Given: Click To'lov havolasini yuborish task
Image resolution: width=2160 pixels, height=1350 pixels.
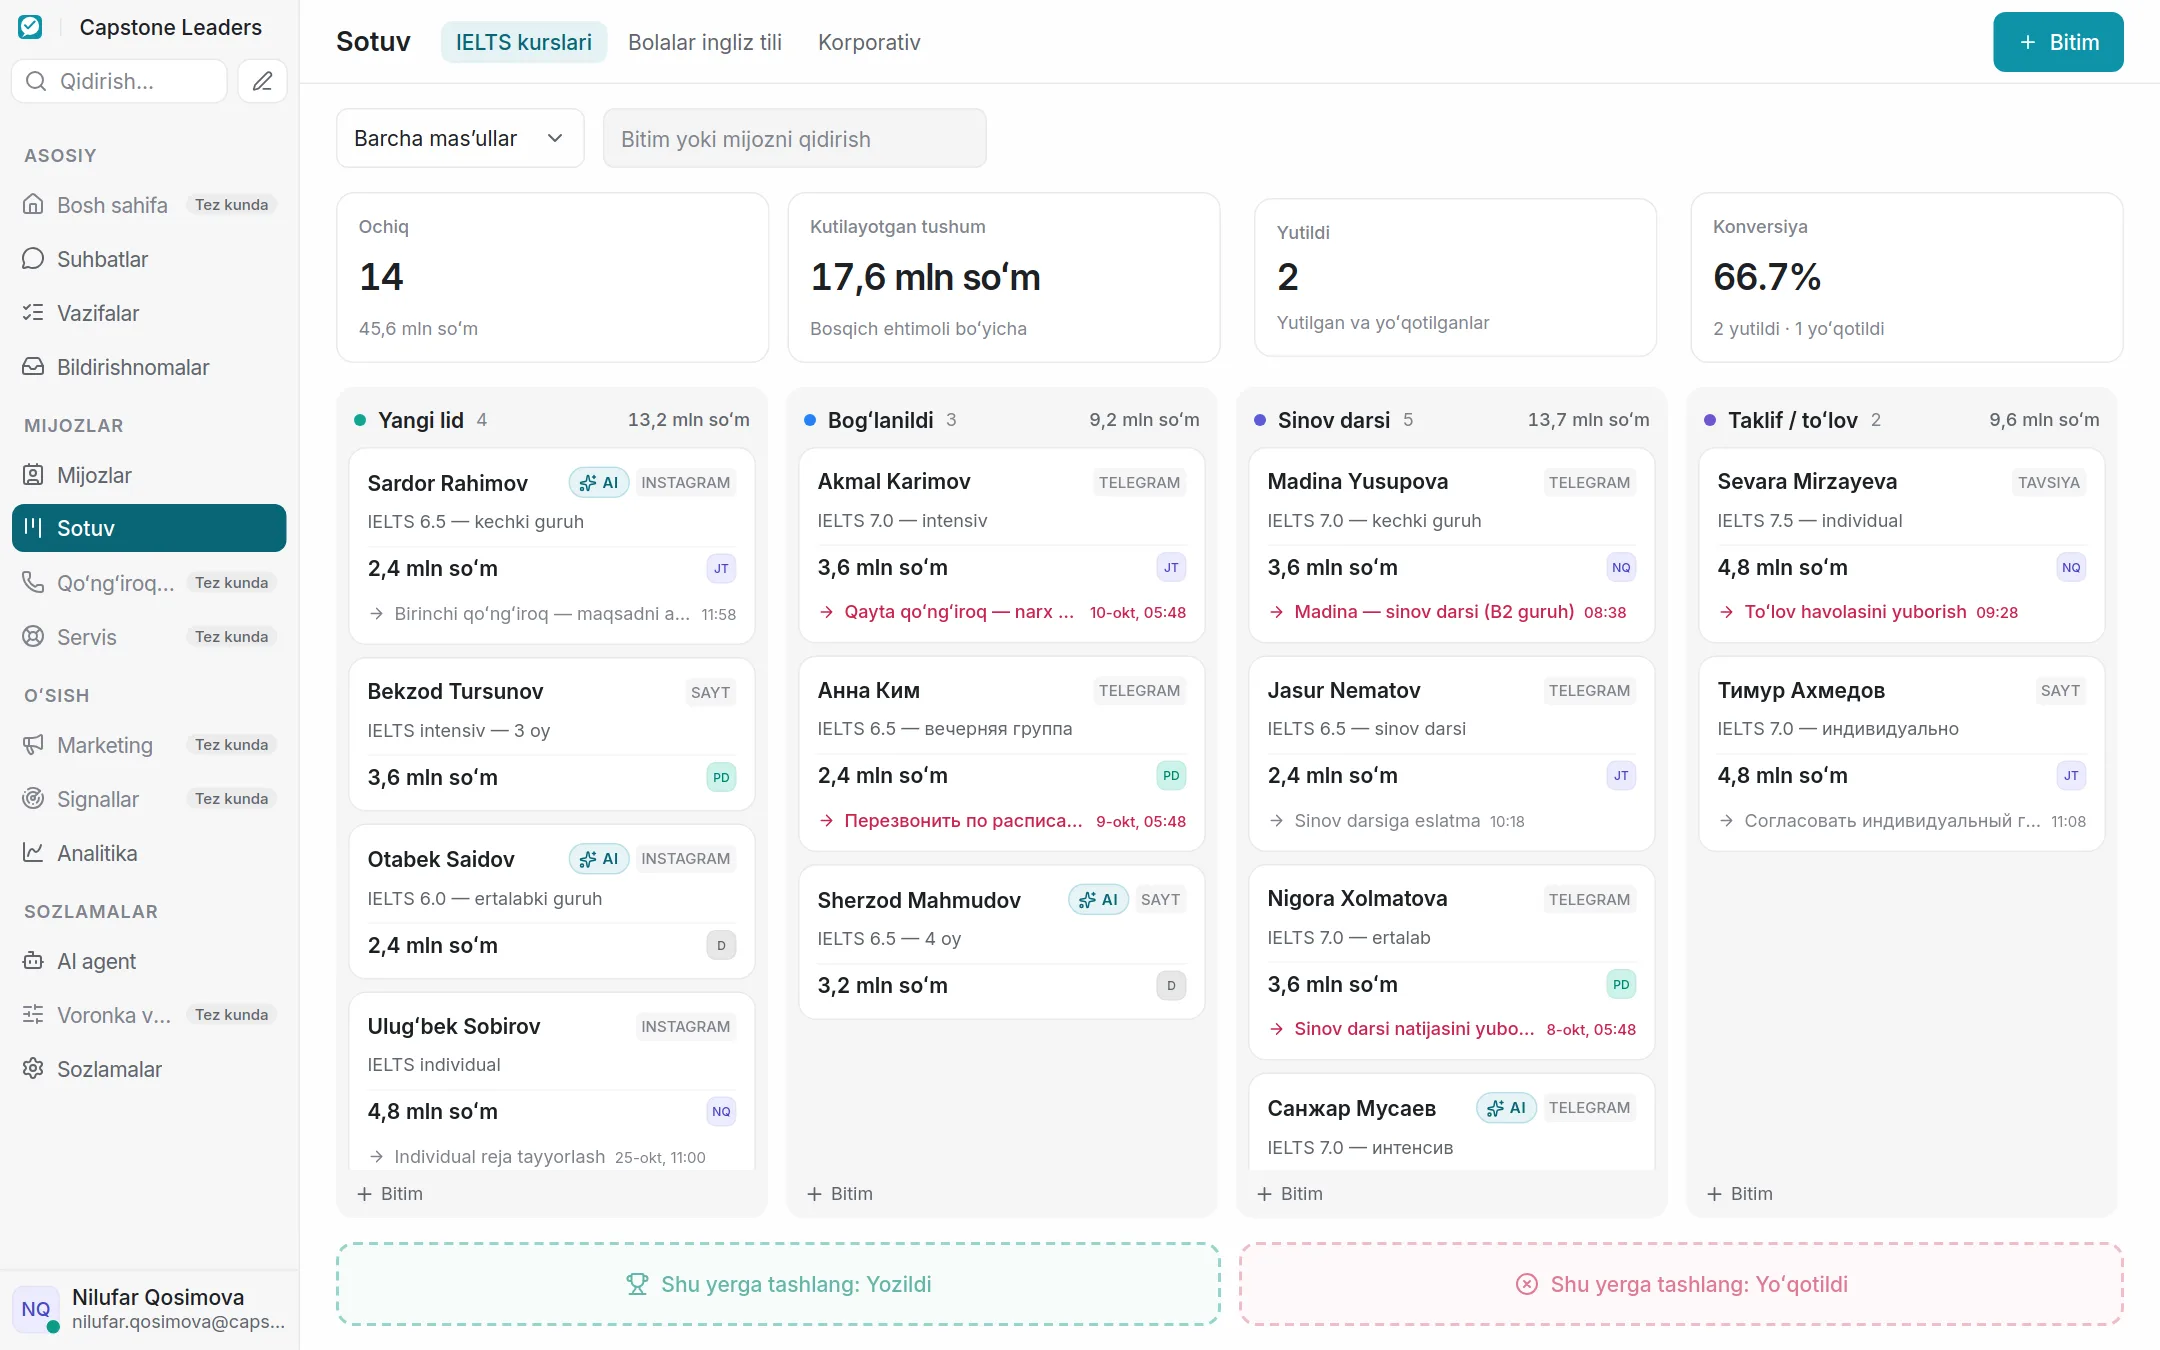Looking at the screenshot, I should point(1868,612).
